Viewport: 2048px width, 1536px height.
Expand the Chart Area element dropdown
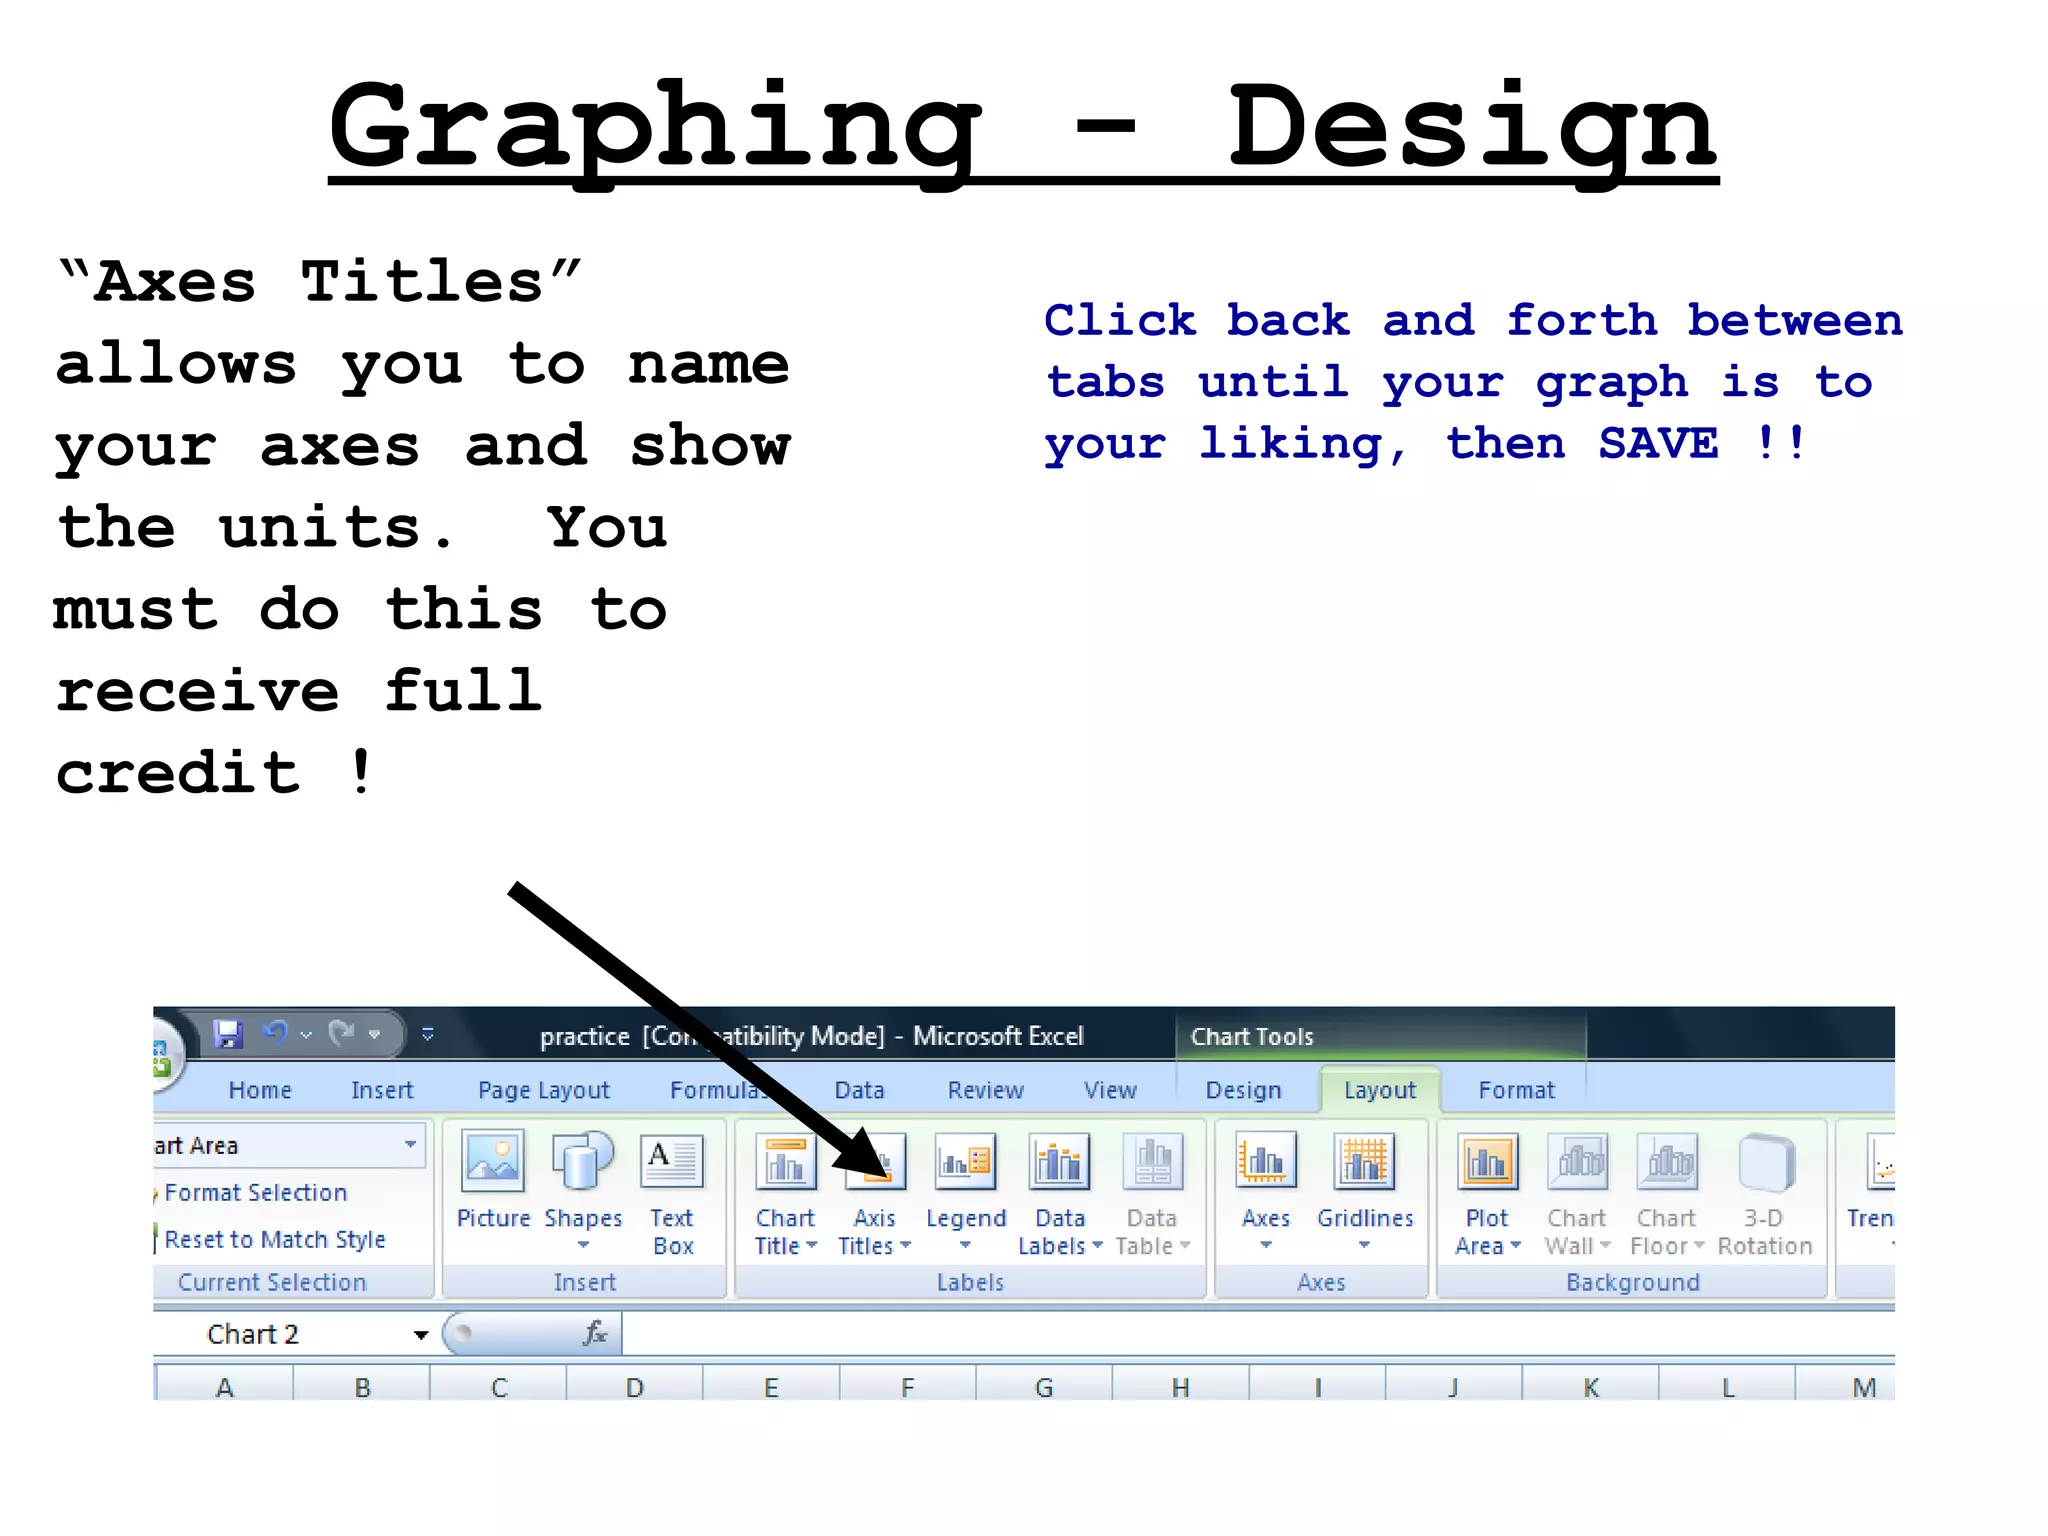click(x=410, y=1144)
